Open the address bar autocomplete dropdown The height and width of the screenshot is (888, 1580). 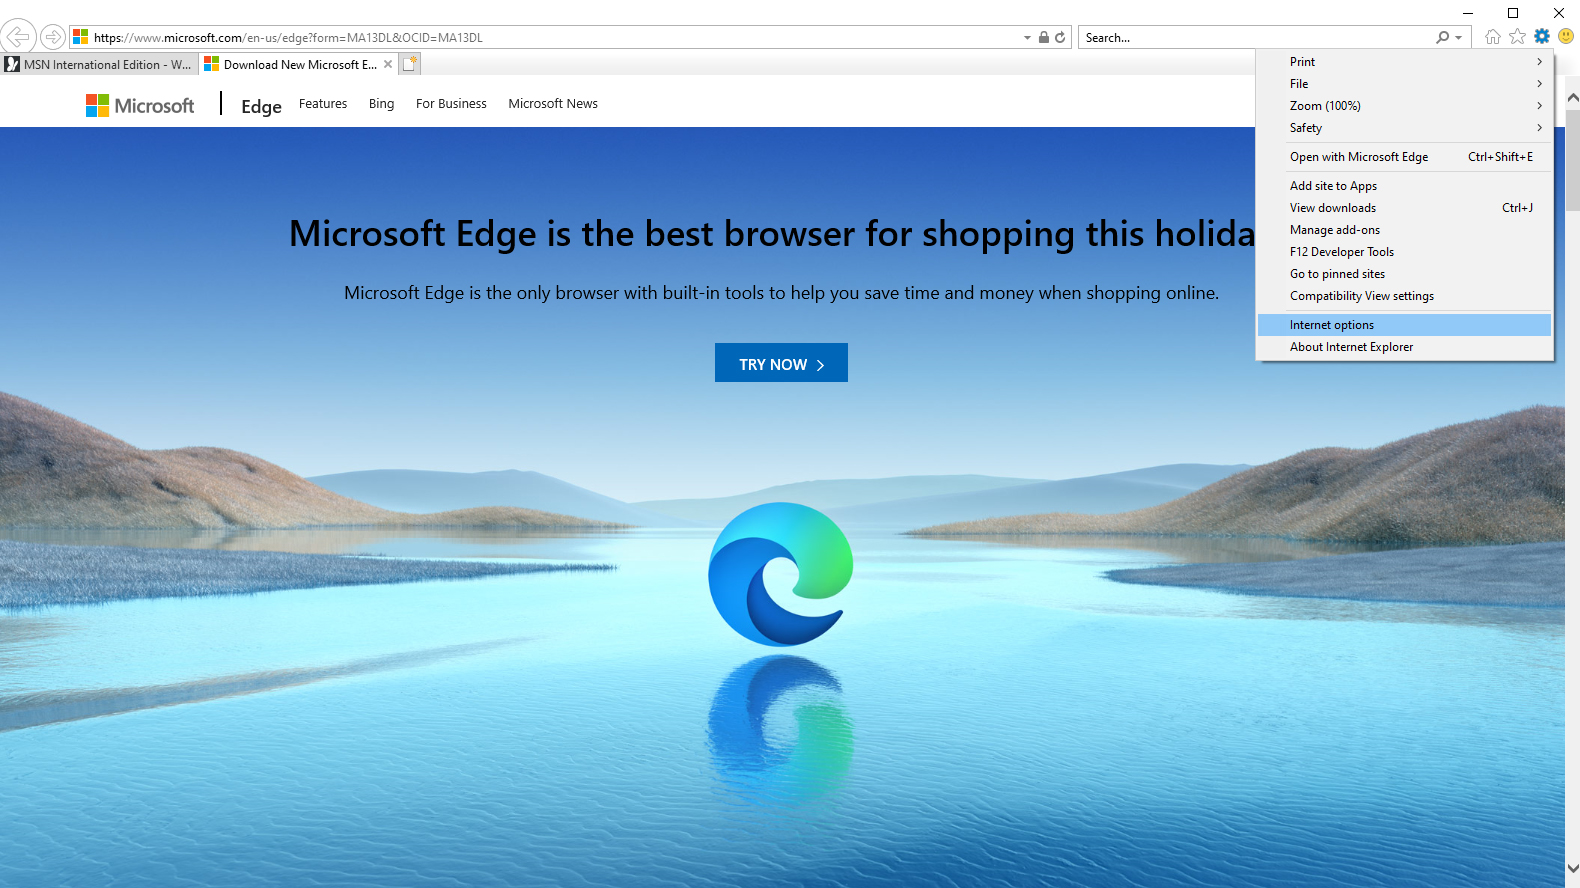1027,38
